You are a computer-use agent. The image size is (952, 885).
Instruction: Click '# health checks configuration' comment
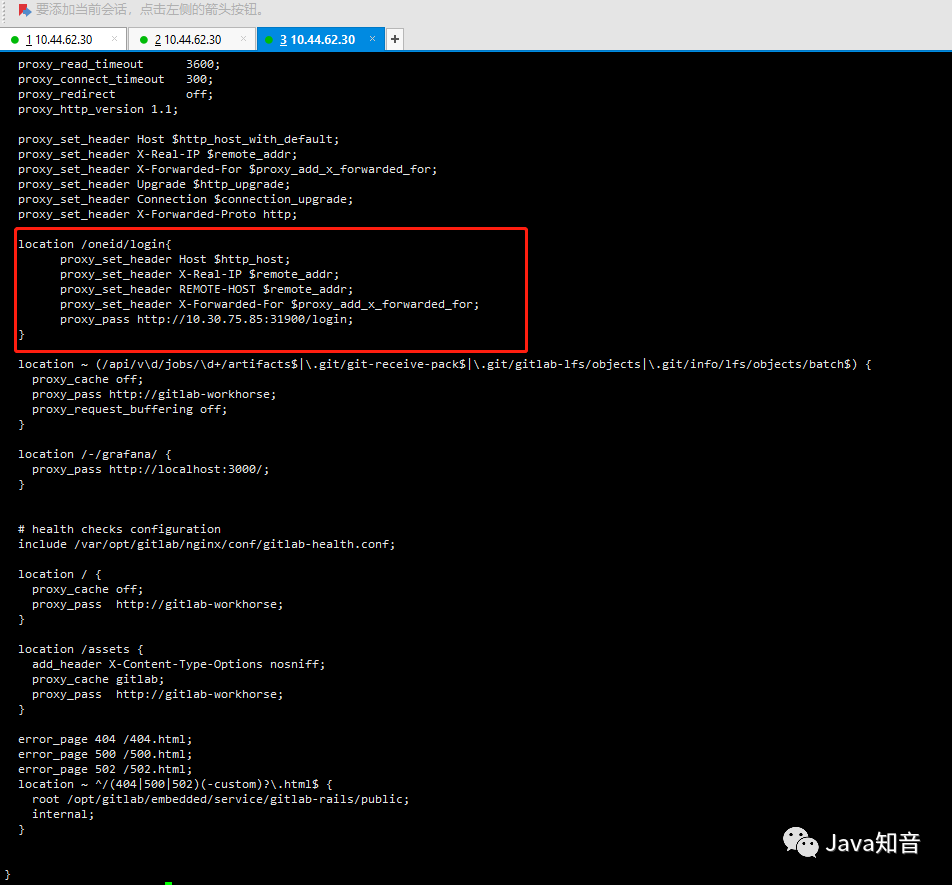pyautogui.click(x=119, y=530)
